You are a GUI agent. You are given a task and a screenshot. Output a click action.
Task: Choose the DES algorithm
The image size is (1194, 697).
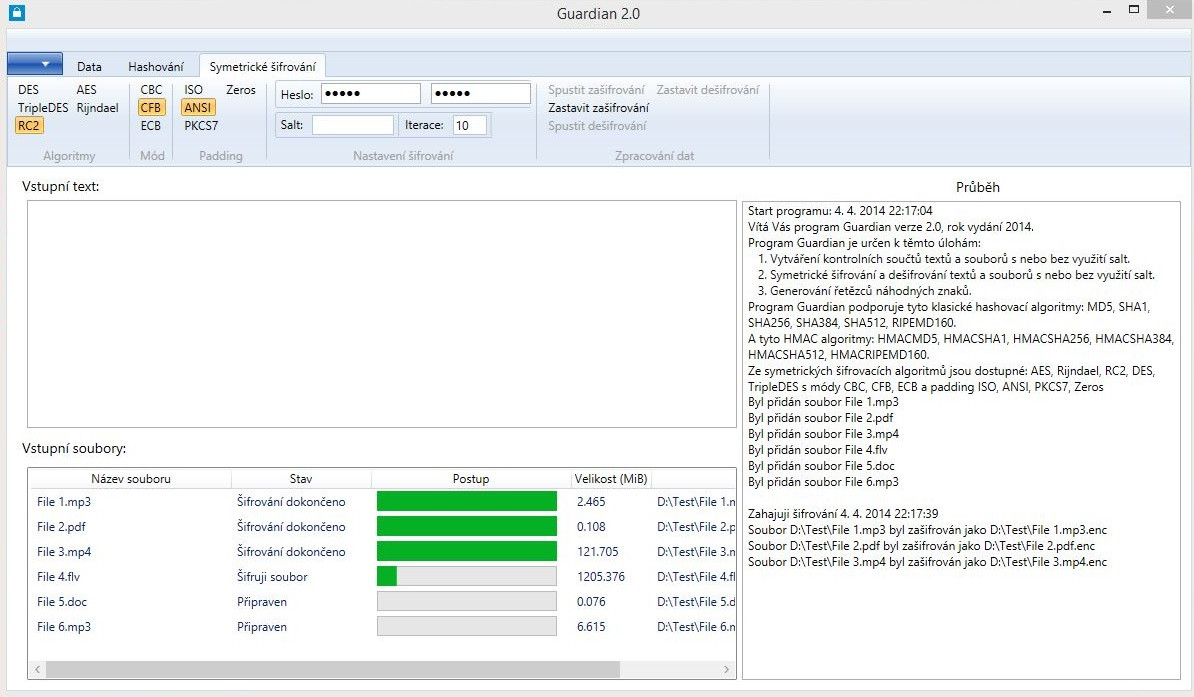point(28,90)
